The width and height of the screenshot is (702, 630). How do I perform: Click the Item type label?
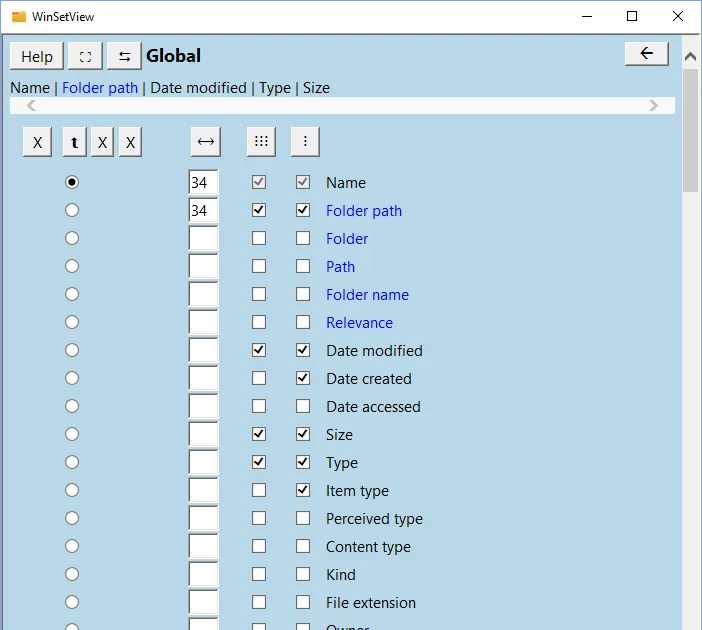tap(357, 491)
